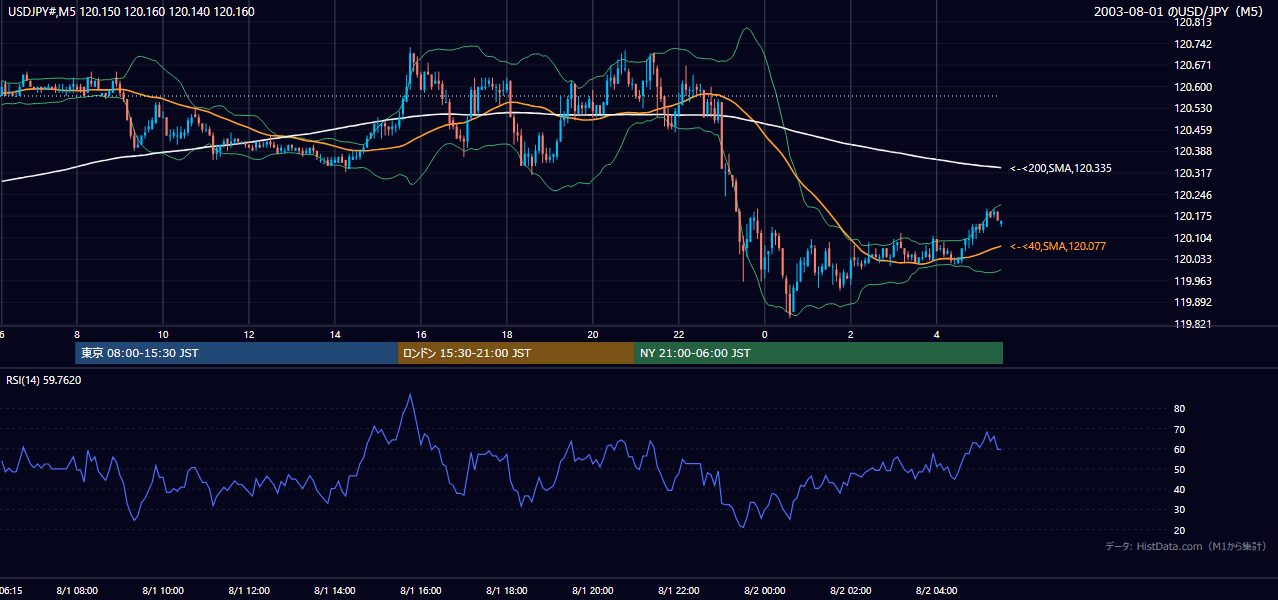The width and height of the screenshot is (1278, 600).
Task: Click price level 119.821 on the axis
Action: (1194, 324)
